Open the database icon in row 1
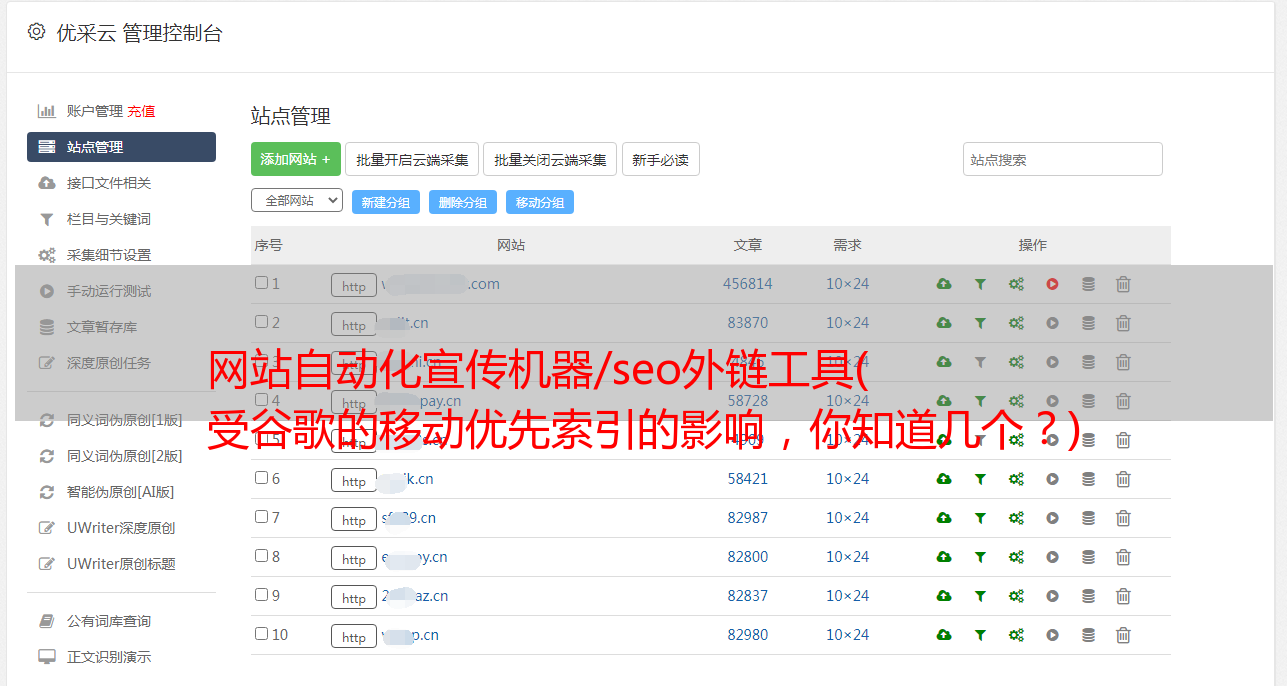The width and height of the screenshot is (1287, 686). (x=1088, y=284)
